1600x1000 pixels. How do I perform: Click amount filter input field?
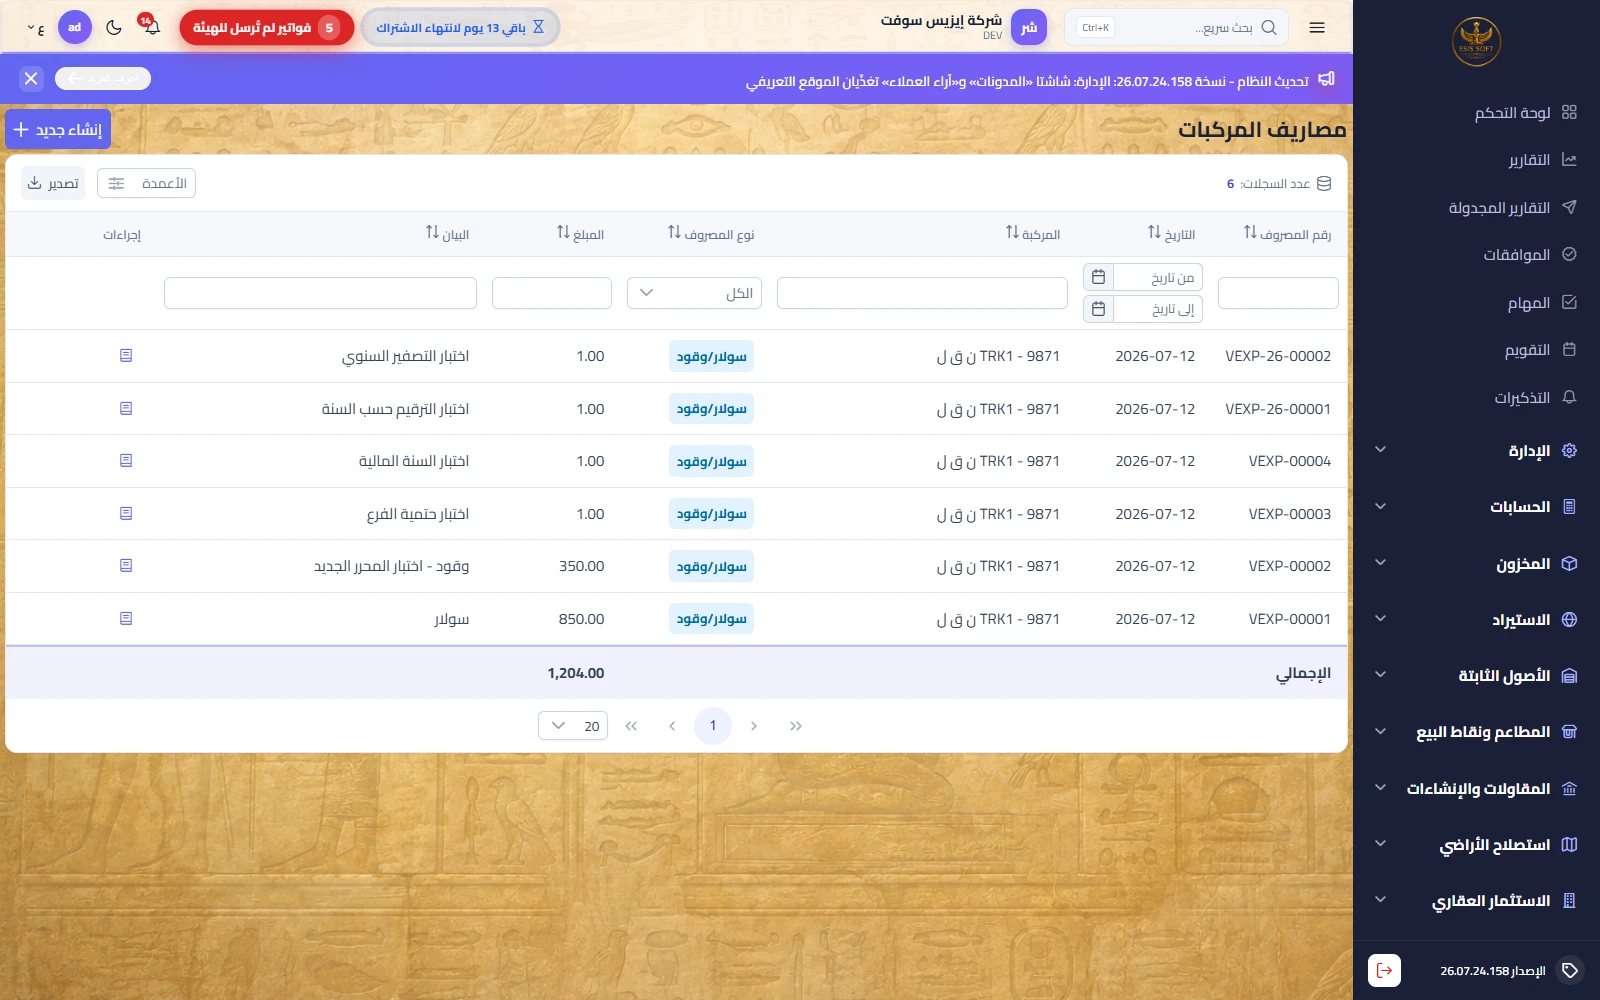[x=552, y=293]
